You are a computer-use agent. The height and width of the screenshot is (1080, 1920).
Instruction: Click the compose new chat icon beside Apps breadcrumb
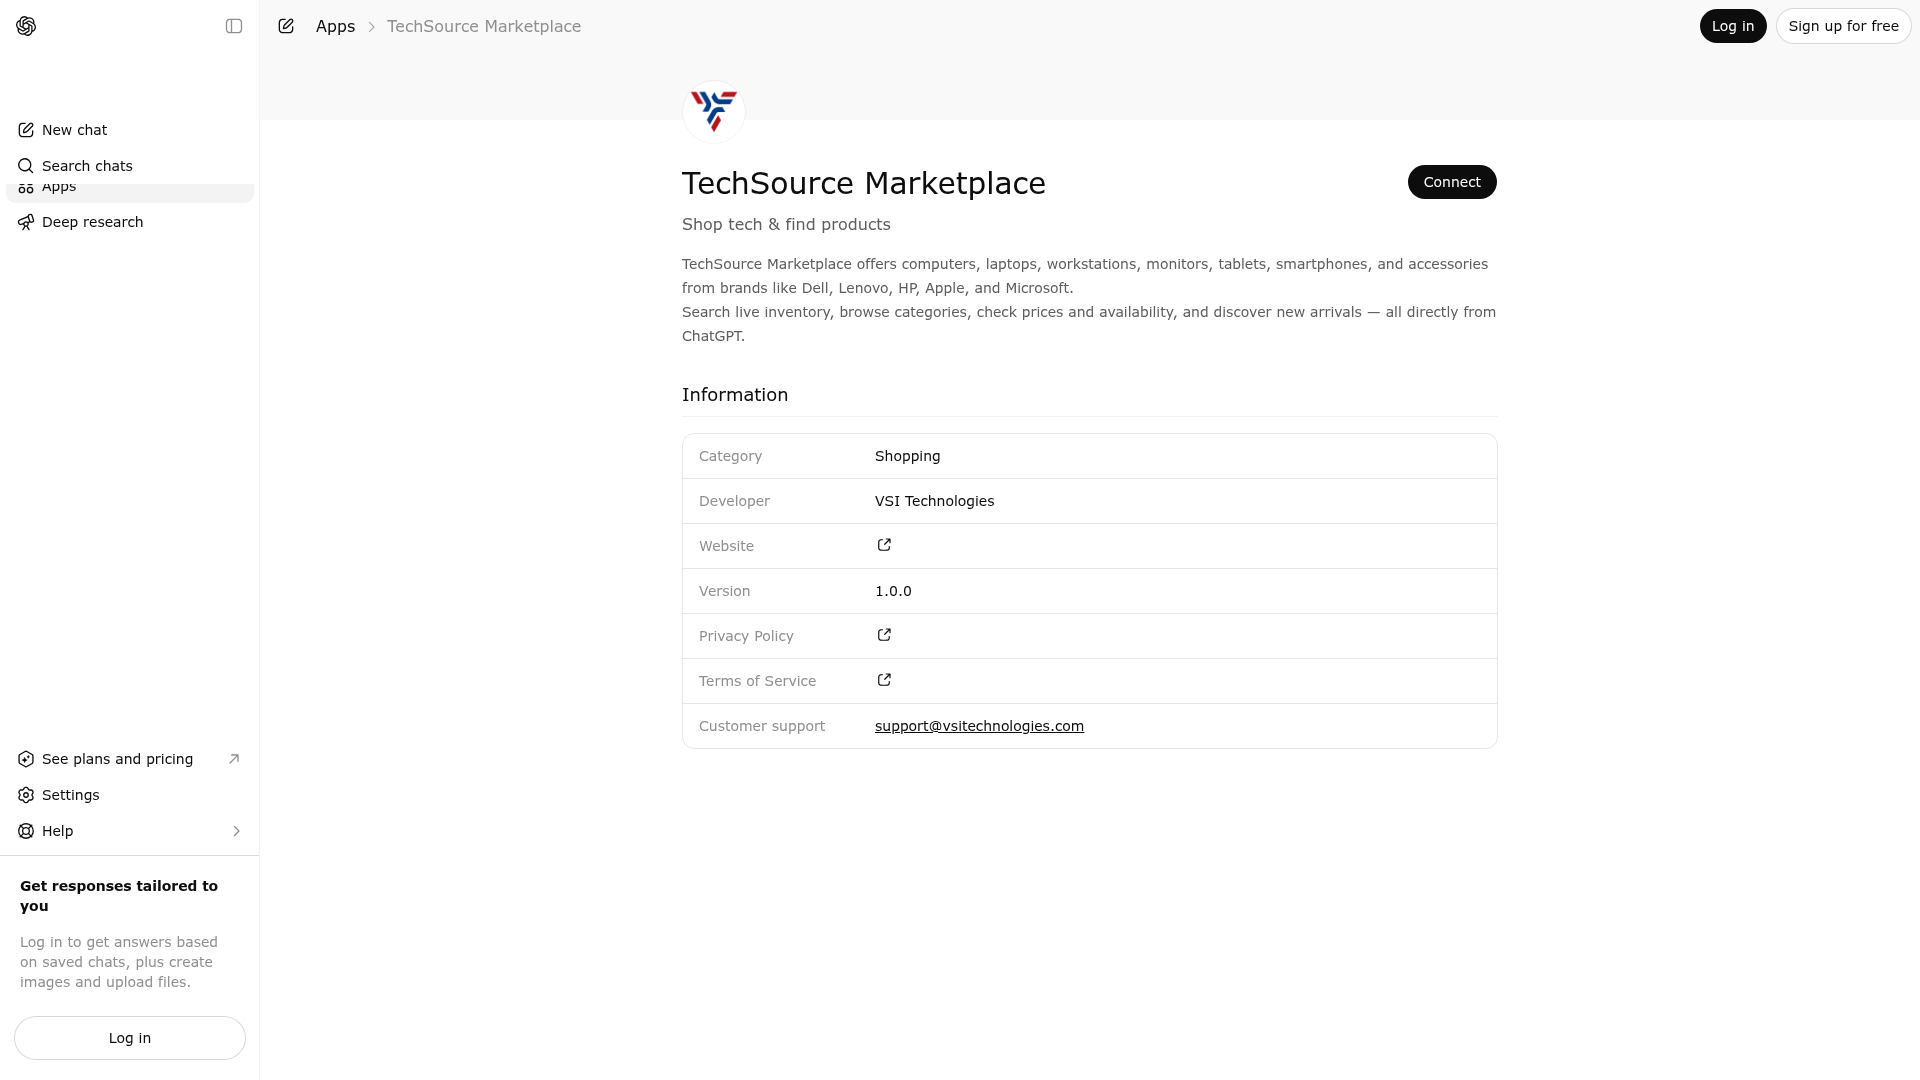tap(286, 26)
